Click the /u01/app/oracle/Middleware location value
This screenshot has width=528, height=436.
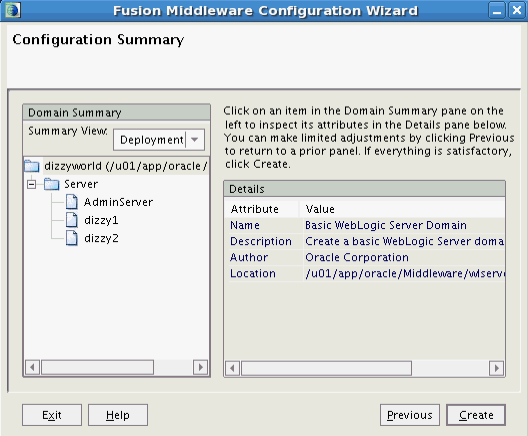click(x=404, y=273)
